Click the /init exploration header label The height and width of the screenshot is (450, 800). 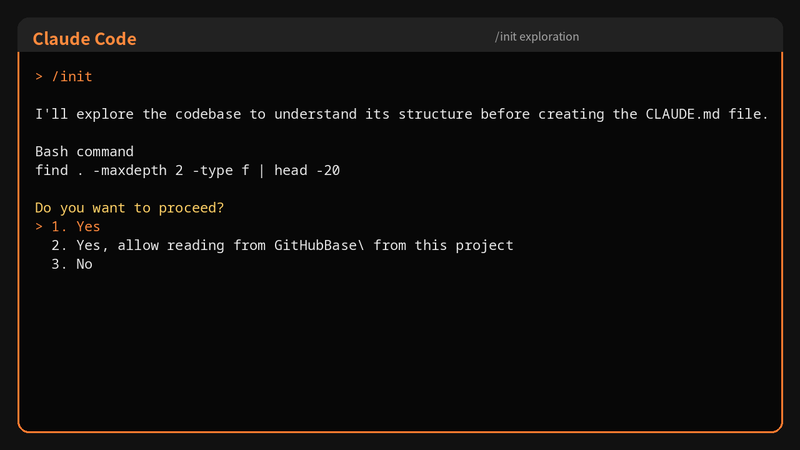[x=537, y=37]
